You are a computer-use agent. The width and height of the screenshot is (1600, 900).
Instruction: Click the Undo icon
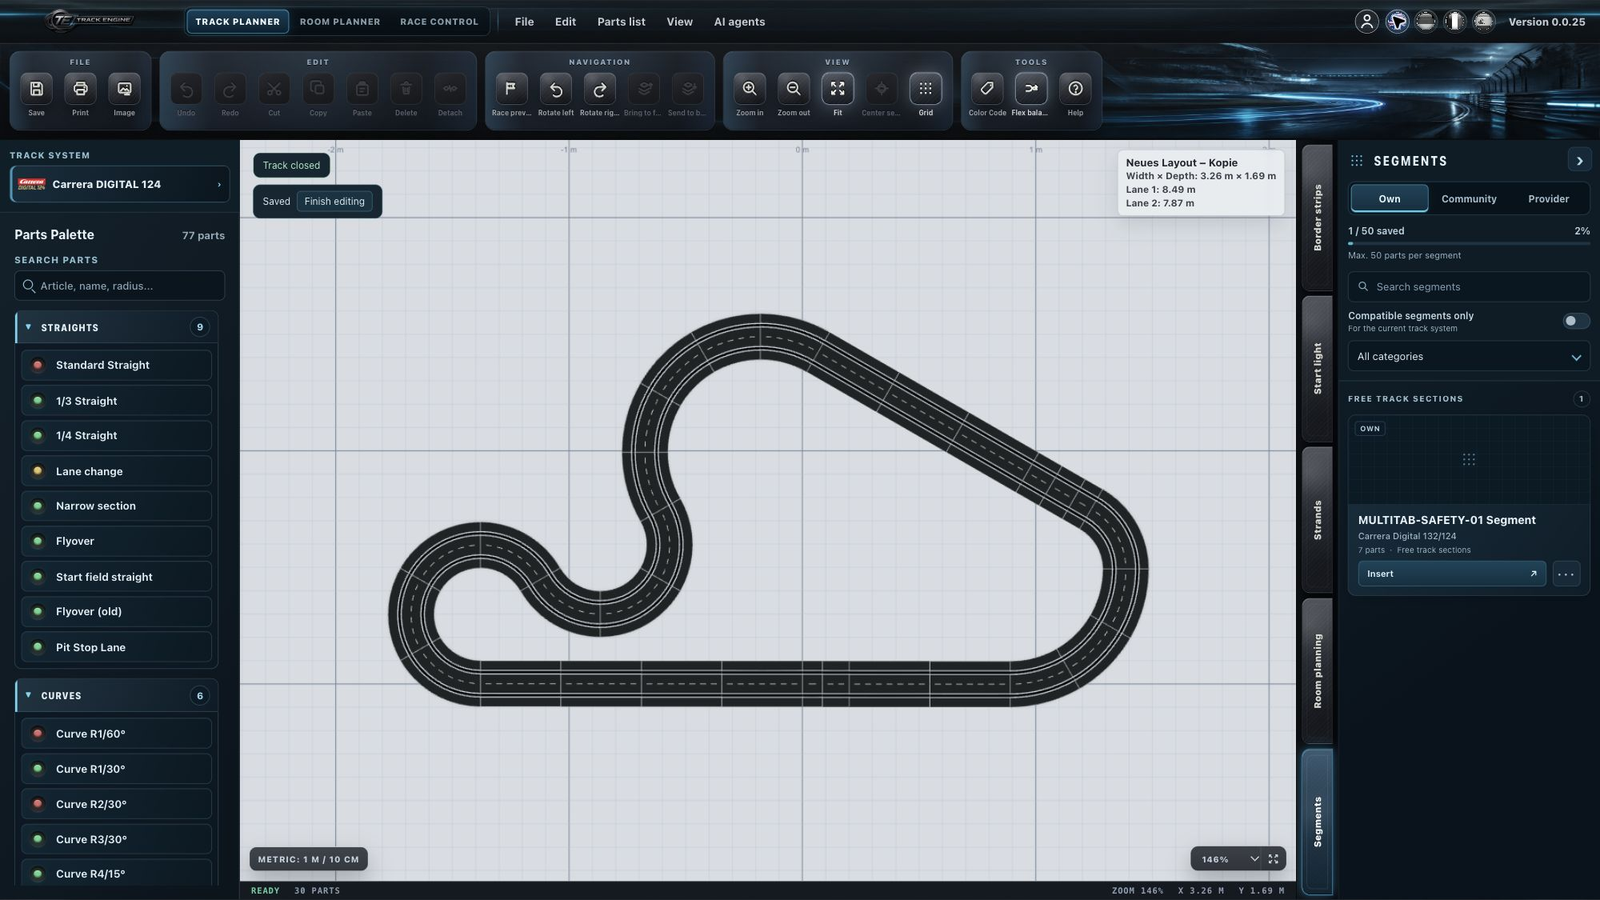[x=186, y=89]
